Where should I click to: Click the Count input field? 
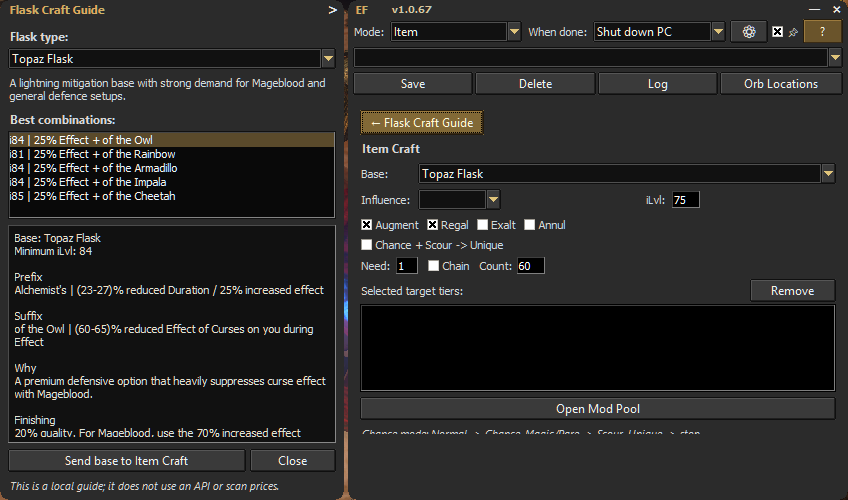pos(531,266)
